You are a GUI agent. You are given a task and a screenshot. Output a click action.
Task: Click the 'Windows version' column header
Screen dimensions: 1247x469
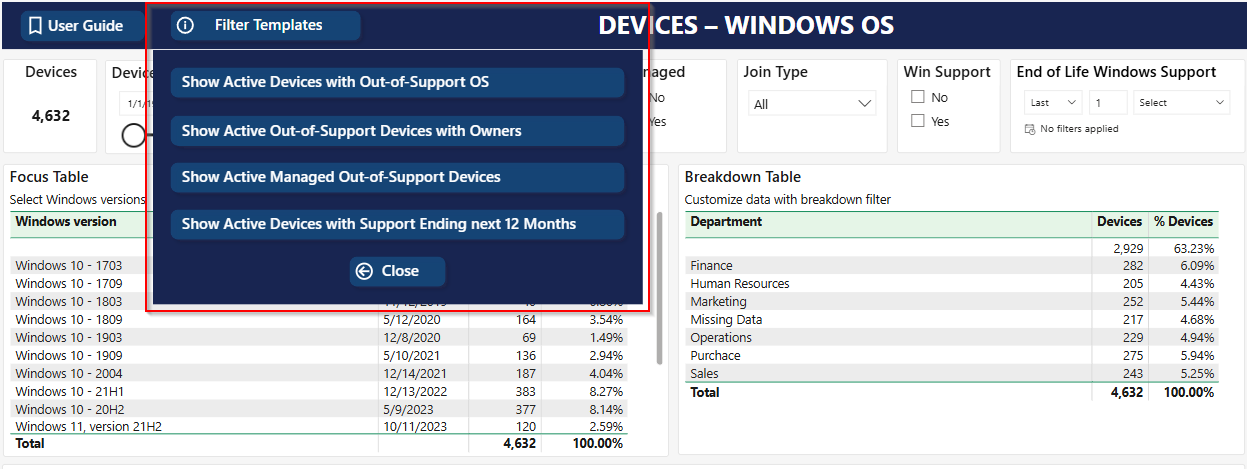[x=66, y=222]
